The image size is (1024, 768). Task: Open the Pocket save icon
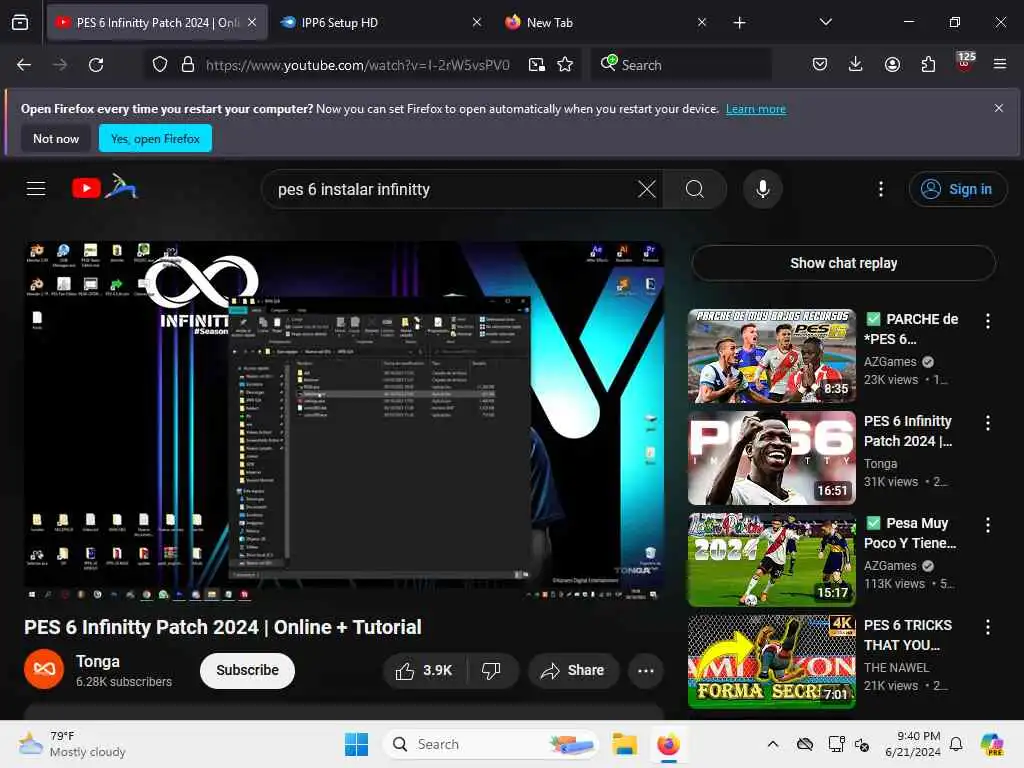pyautogui.click(x=820, y=64)
